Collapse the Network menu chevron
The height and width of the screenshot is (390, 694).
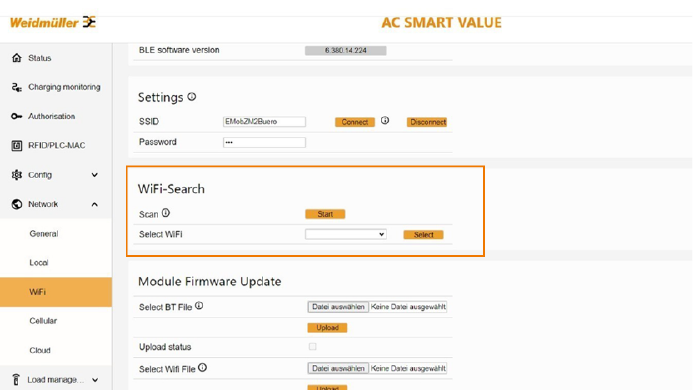(x=95, y=204)
